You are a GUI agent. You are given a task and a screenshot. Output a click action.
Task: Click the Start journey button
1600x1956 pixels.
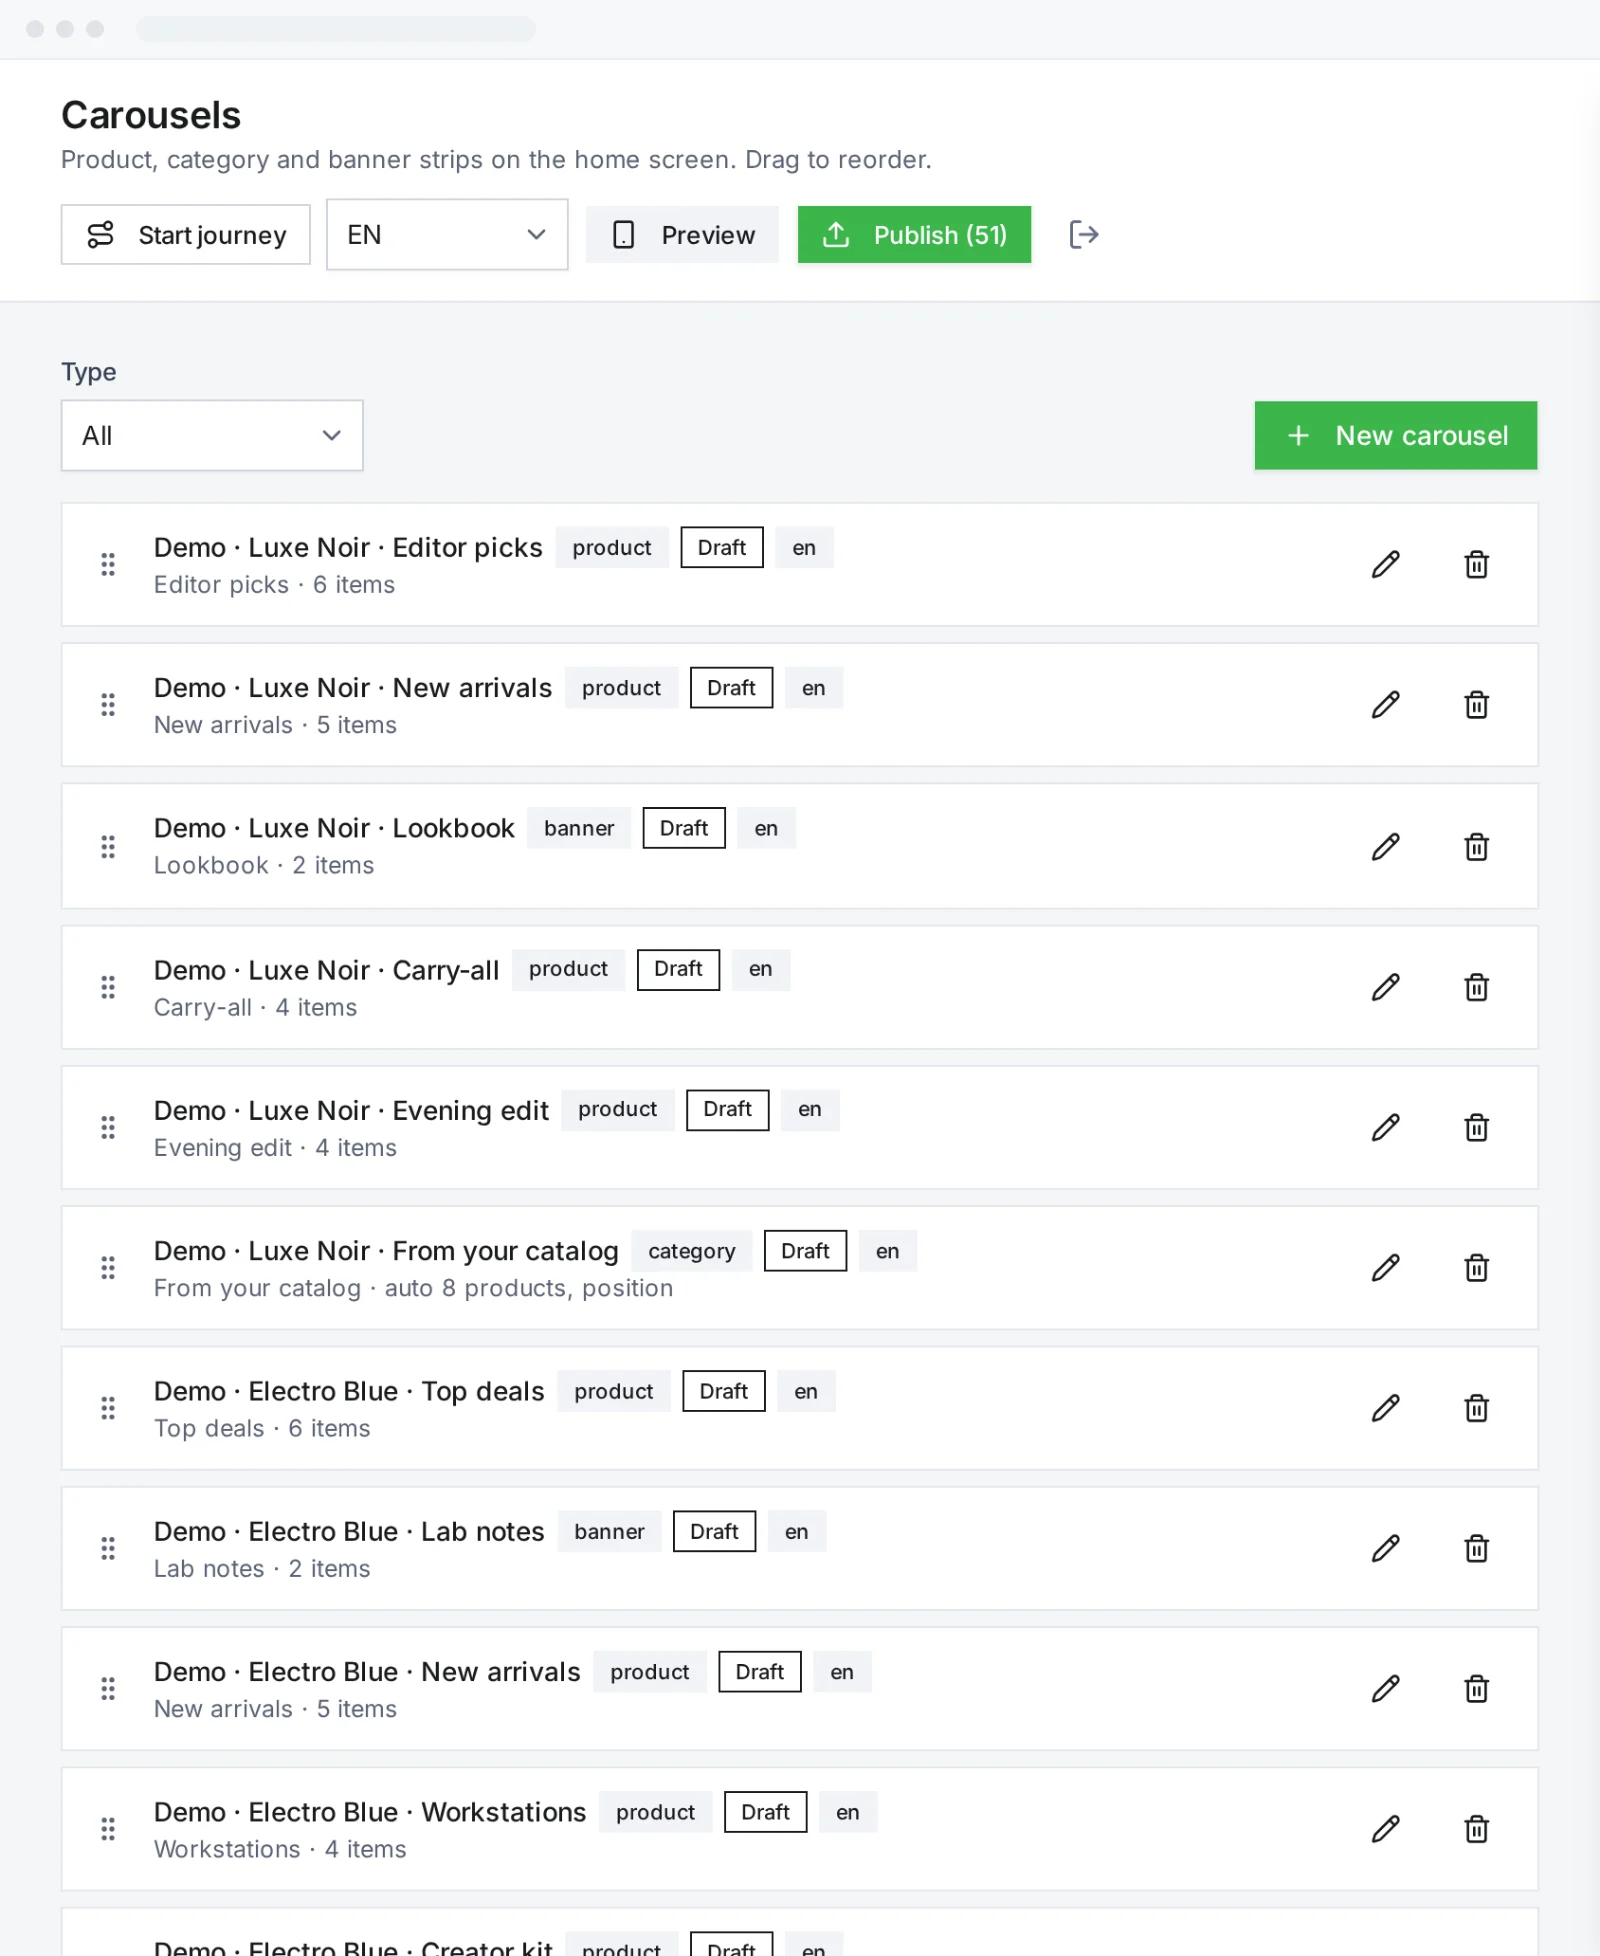coord(185,235)
